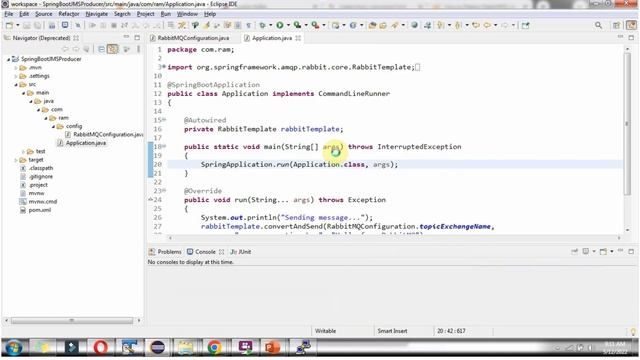Toggle Show Whitespace Characters pilcrow icon
This screenshot has width=640, height=360.
coord(249,25)
